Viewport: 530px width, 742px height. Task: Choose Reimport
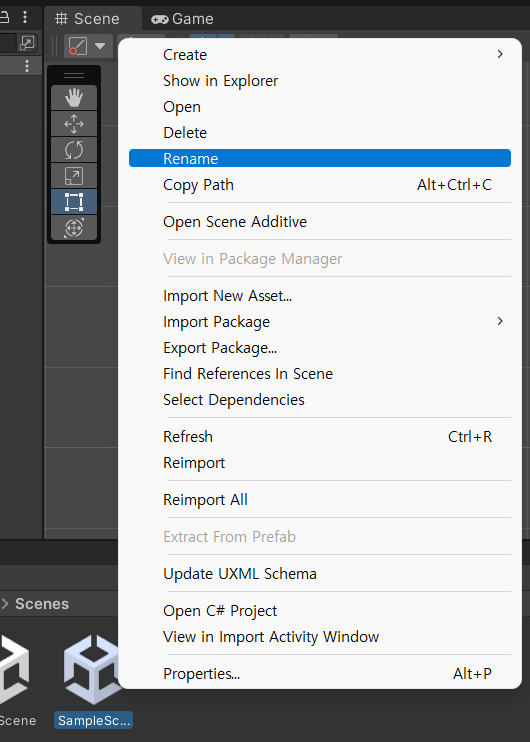pos(320,463)
